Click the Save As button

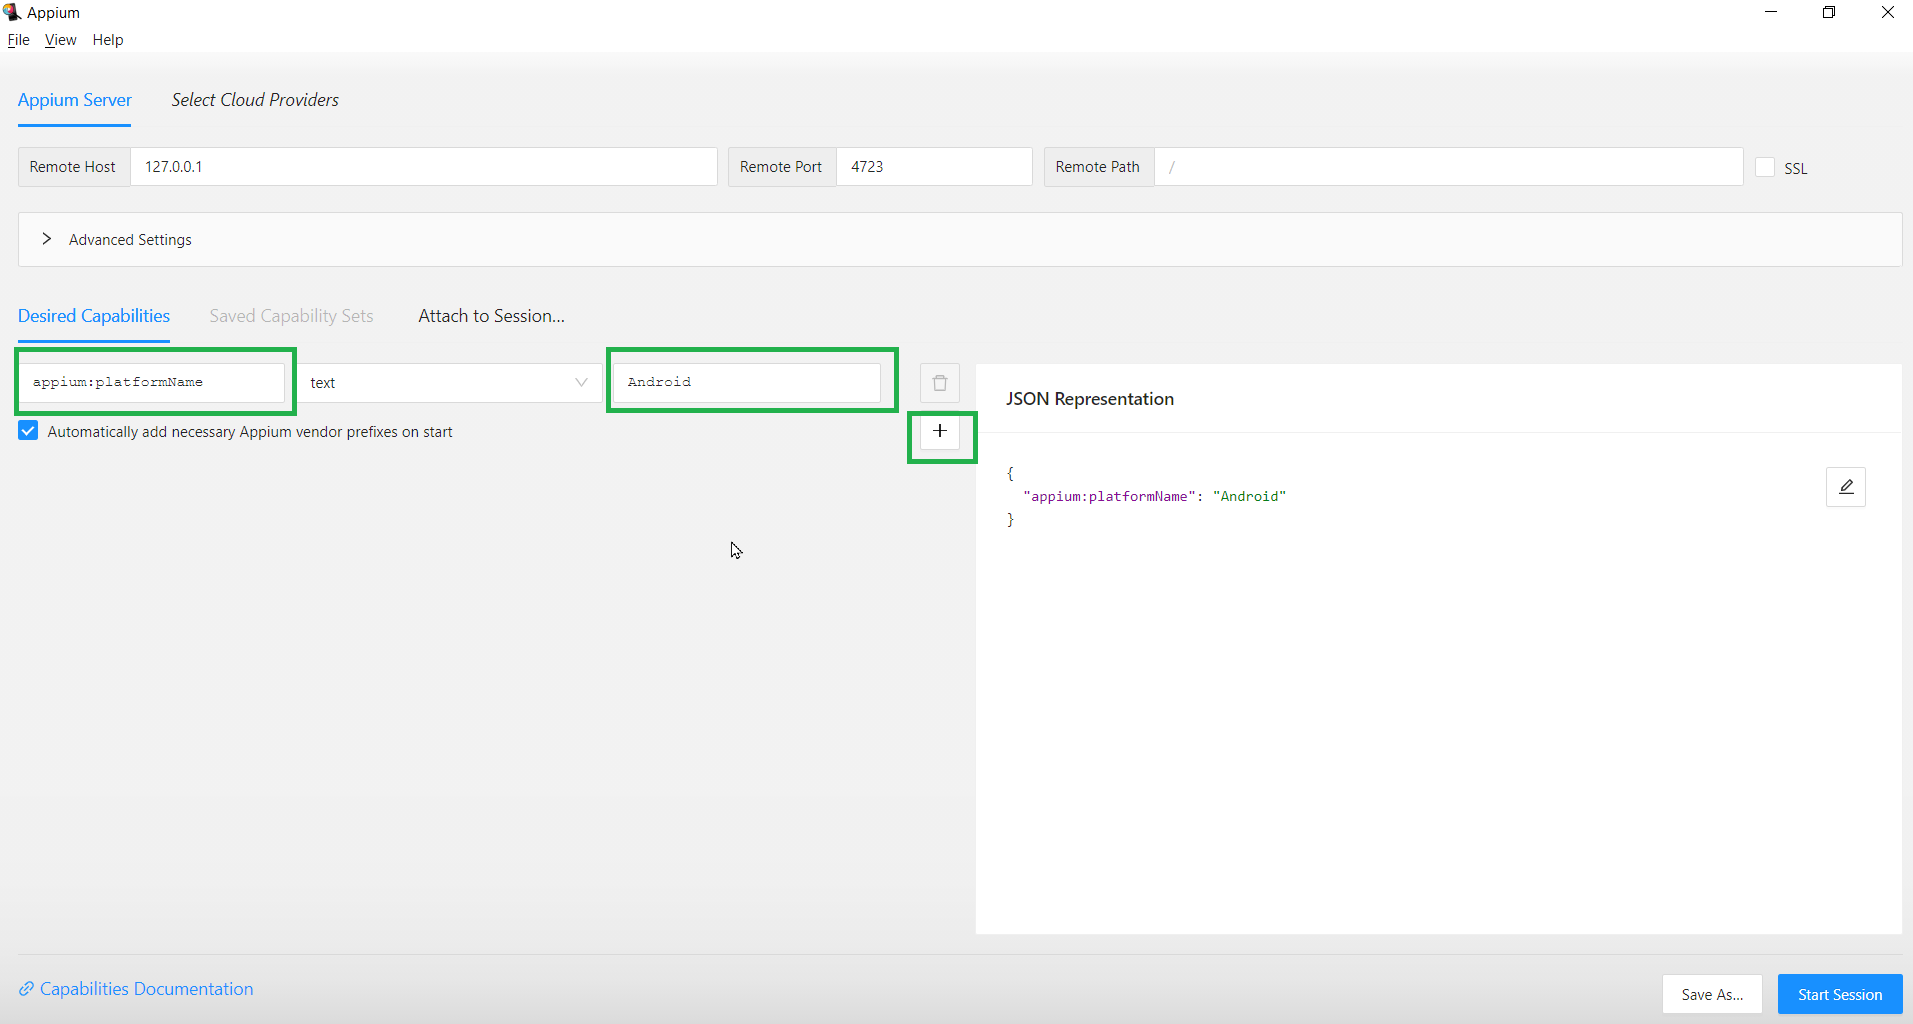click(1711, 993)
